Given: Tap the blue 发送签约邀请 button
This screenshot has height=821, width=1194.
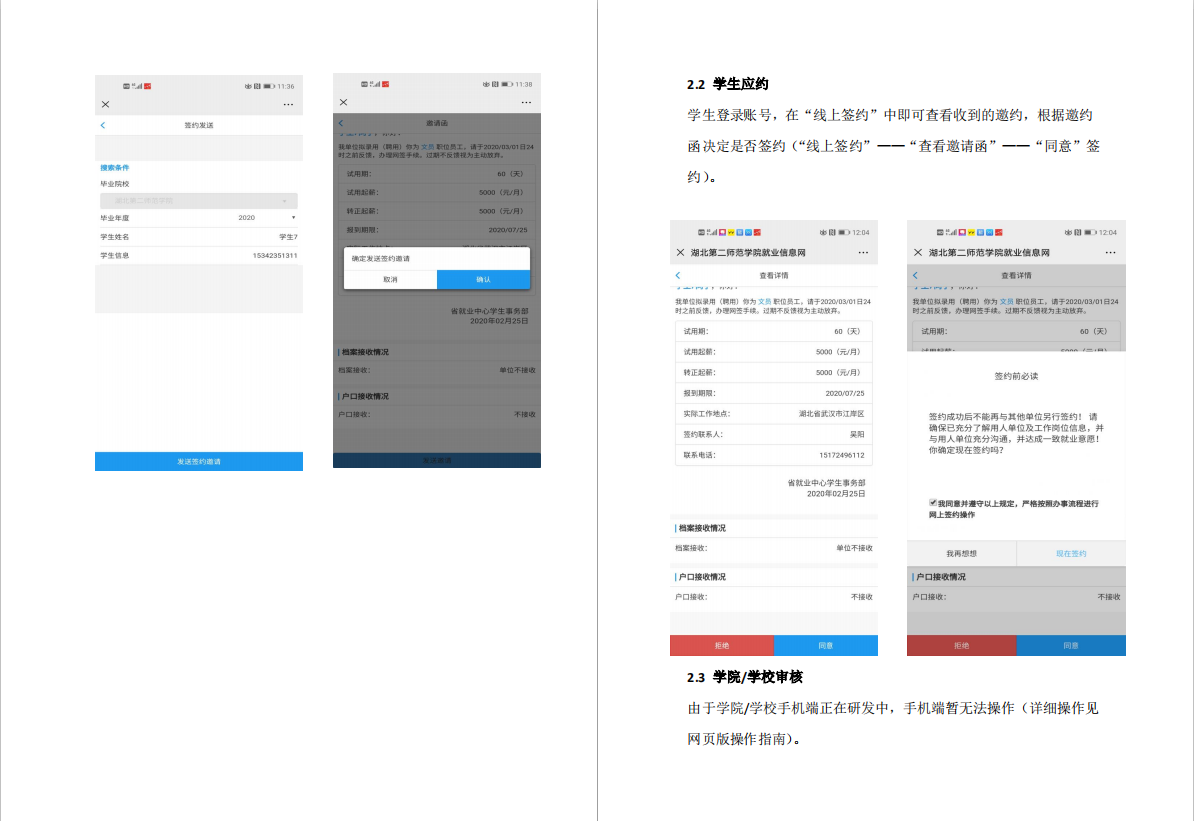Looking at the screenshot, I should pyautogui.click(x=199, y=462).
